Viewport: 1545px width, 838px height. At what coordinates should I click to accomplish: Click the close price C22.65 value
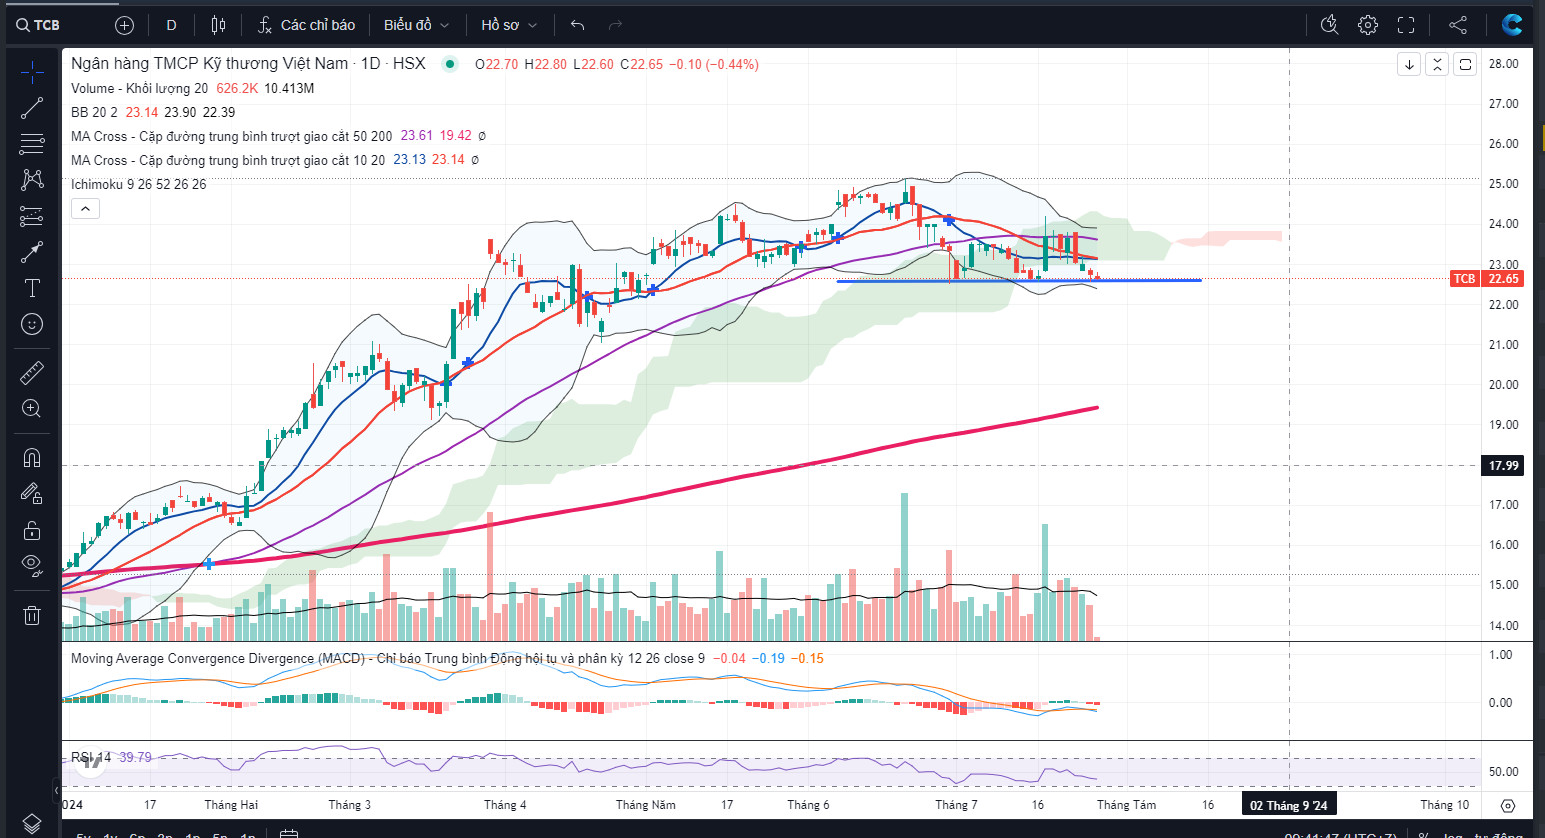pyautogui.click(x=641, y=64)
